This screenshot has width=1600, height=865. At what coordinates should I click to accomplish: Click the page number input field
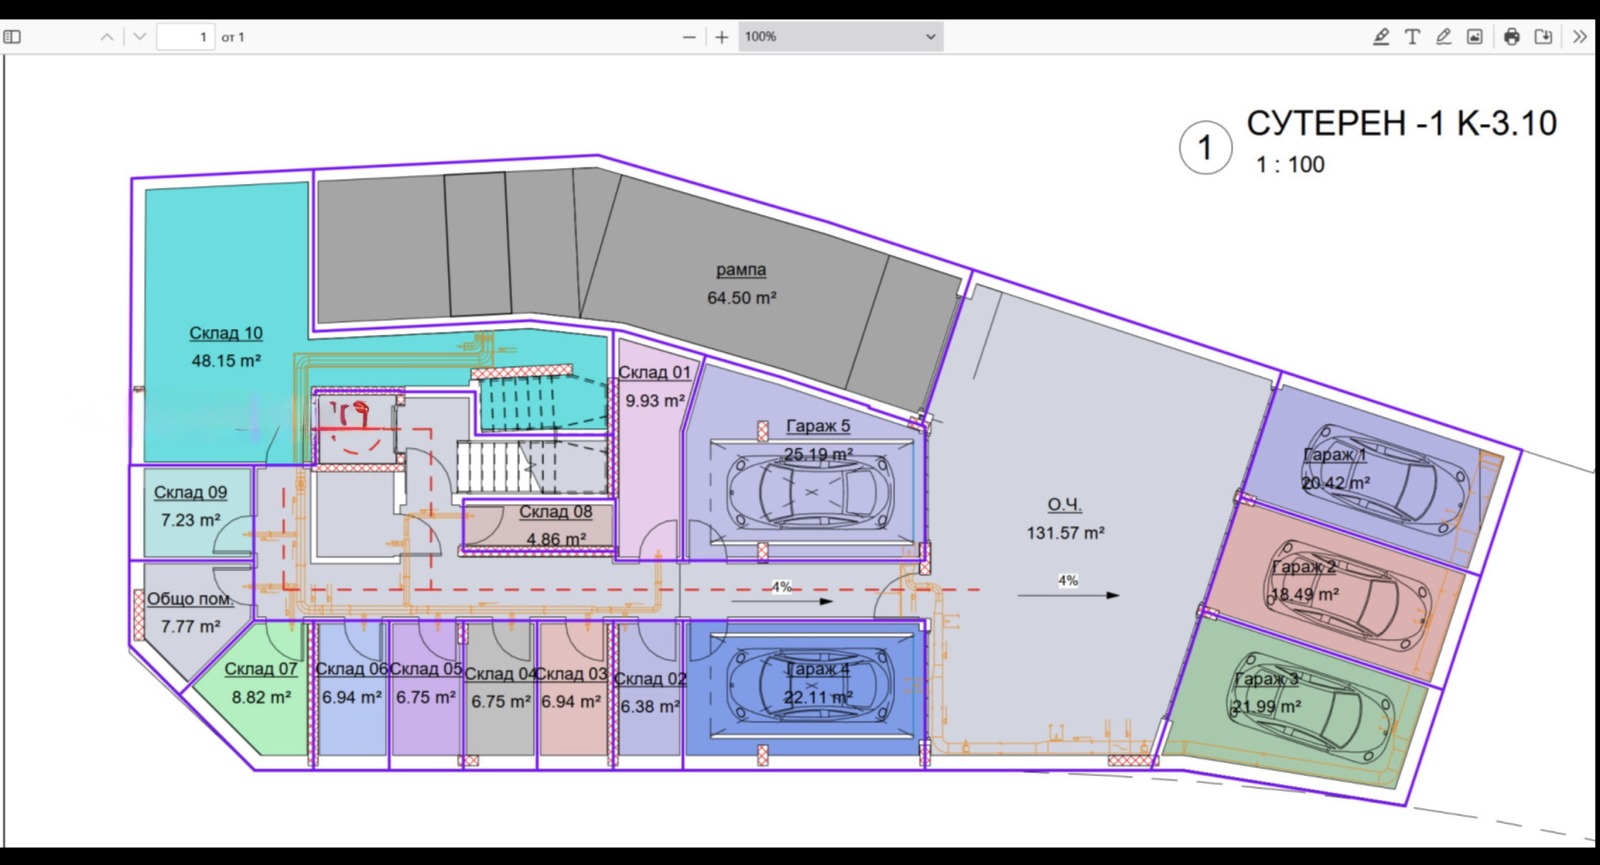click(x=186, y=37)
